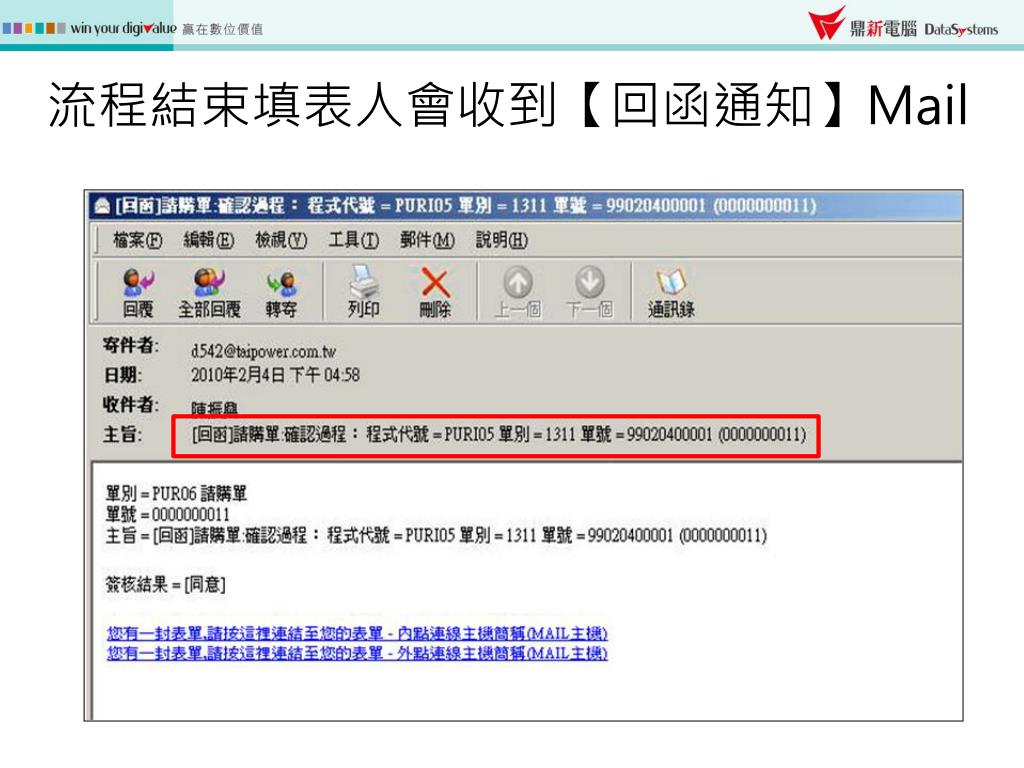The width and height of the screenshot is (1024, 768).
Task: Follow the 外點連線主機 form link
Action: 357,653
